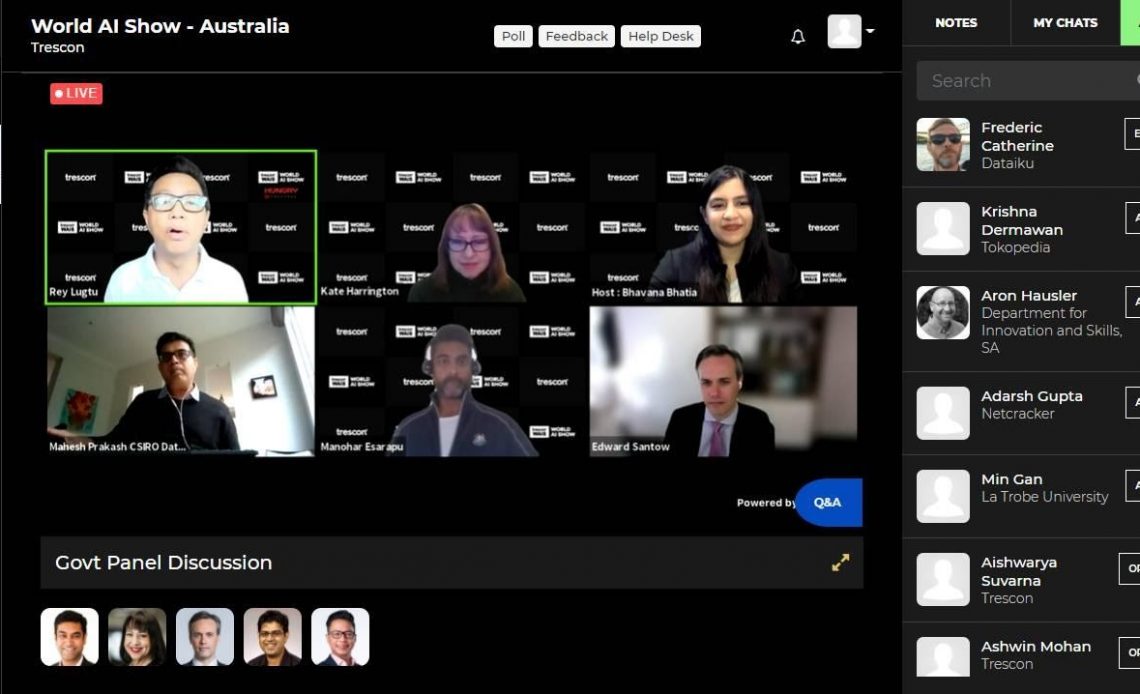Open Min Gan's avatar placeholder
Screen dimensions: 1140x694
[943, 496]
